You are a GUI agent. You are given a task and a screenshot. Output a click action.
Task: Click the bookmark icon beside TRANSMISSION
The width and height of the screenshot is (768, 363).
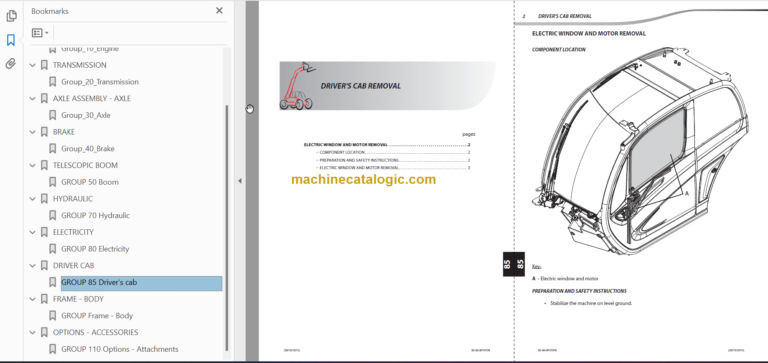coord(44,65)
